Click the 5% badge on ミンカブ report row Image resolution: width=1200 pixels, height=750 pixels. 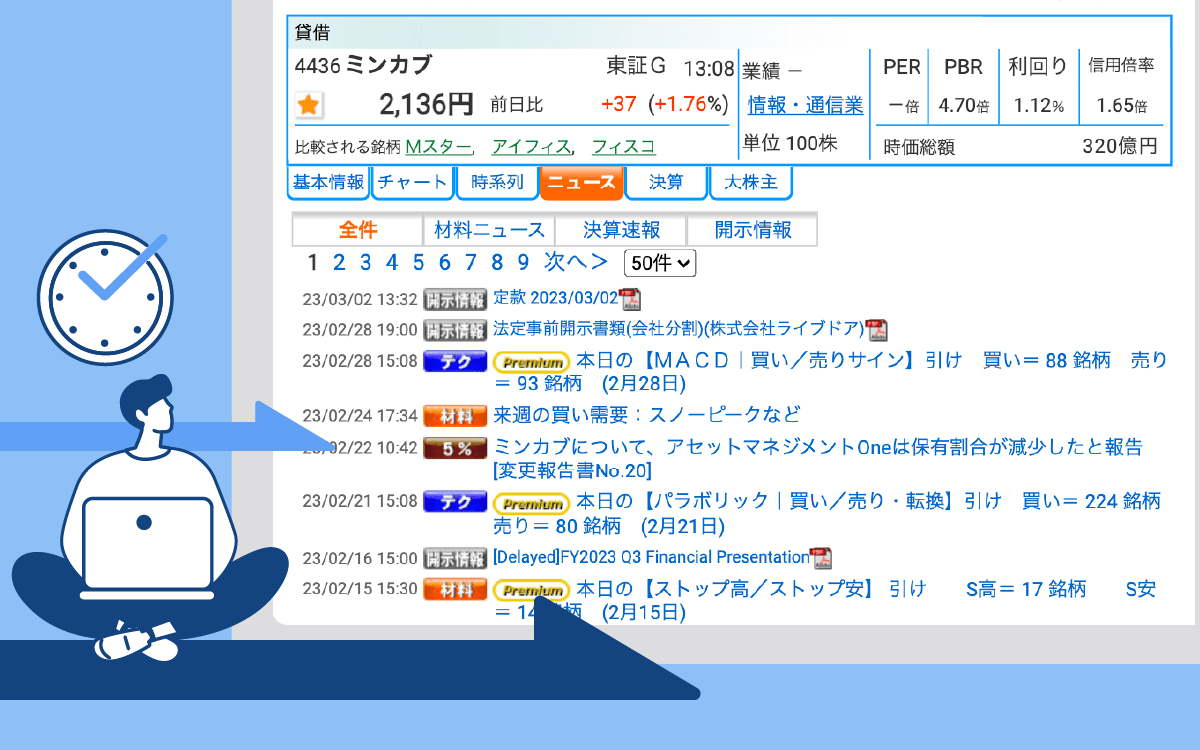pos(455,448)
